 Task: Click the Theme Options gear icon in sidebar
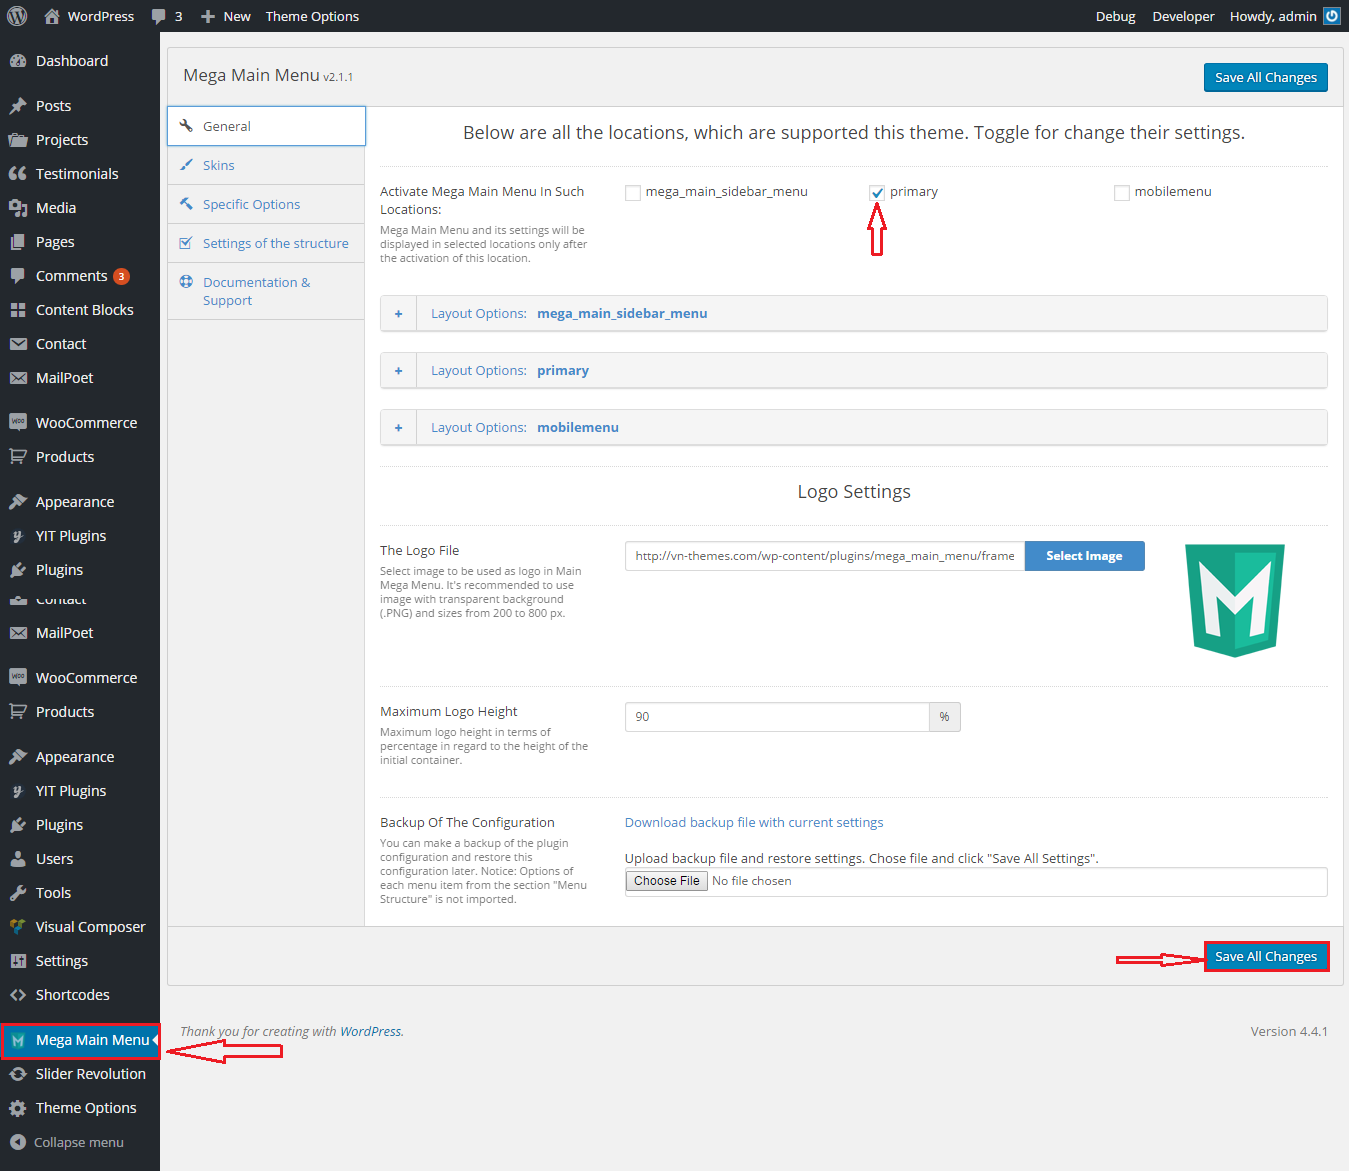coord(18,1108)
